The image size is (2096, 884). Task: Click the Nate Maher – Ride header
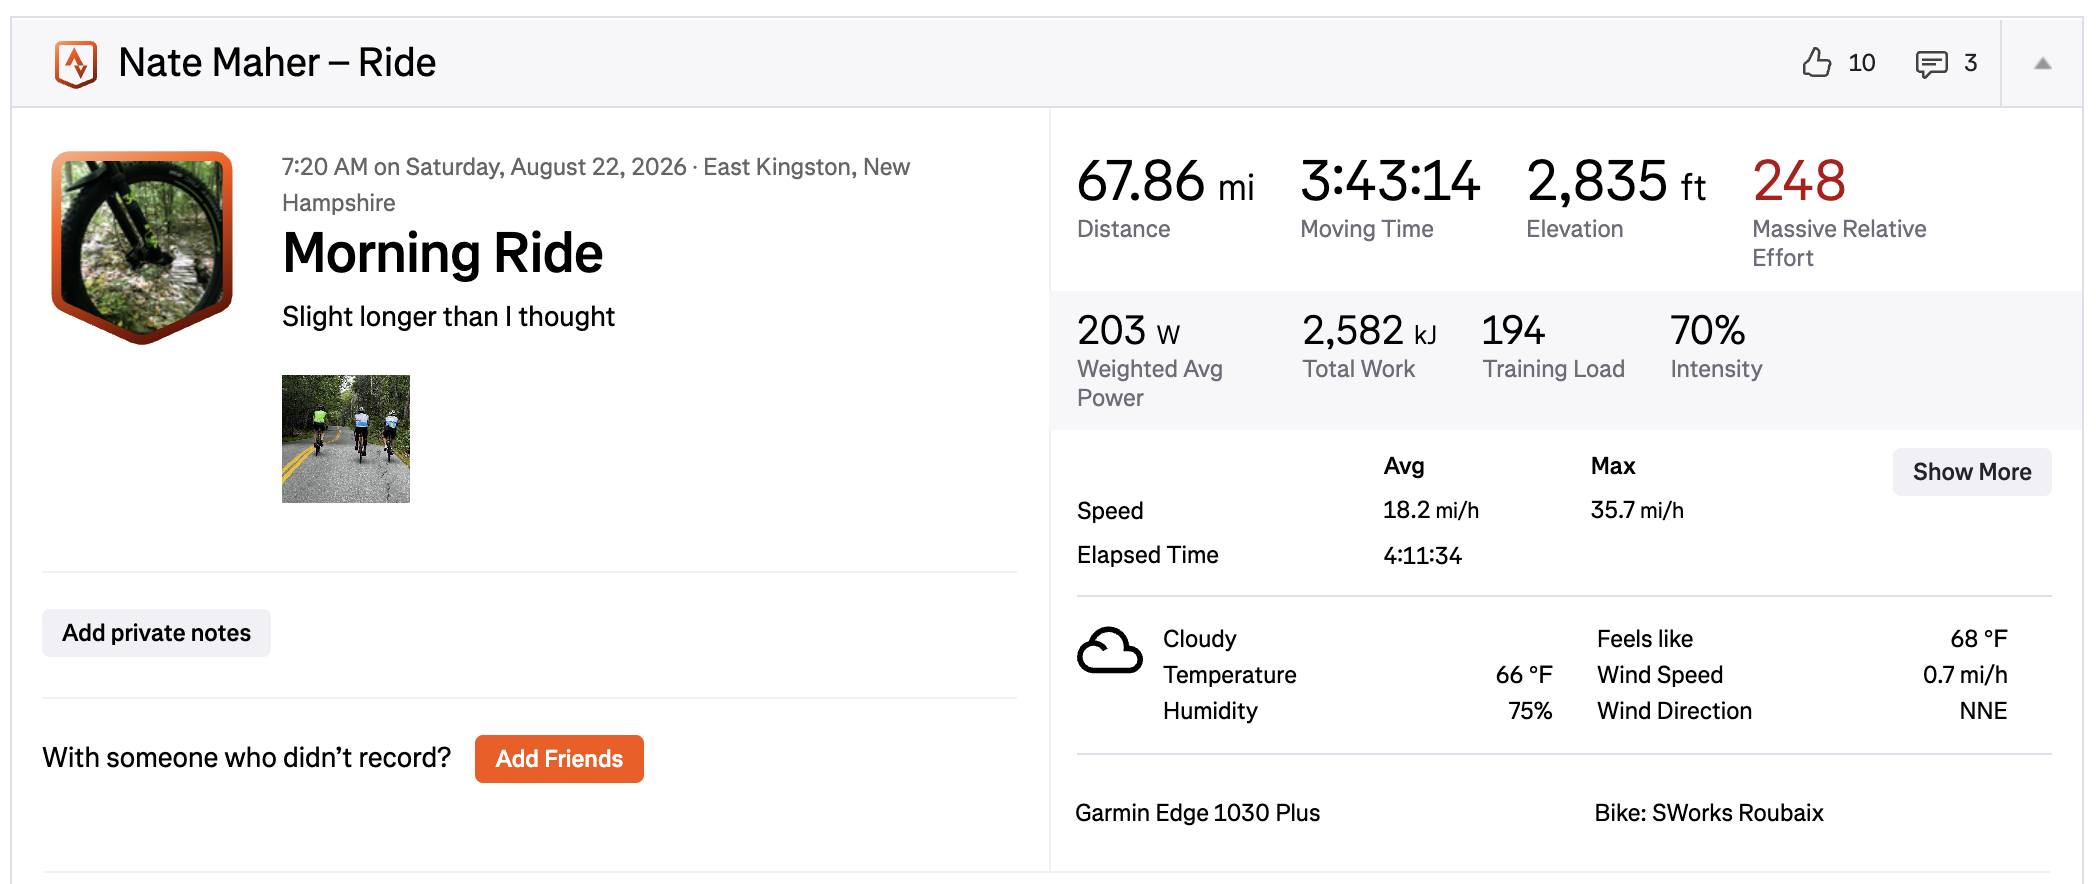(277, 63)
